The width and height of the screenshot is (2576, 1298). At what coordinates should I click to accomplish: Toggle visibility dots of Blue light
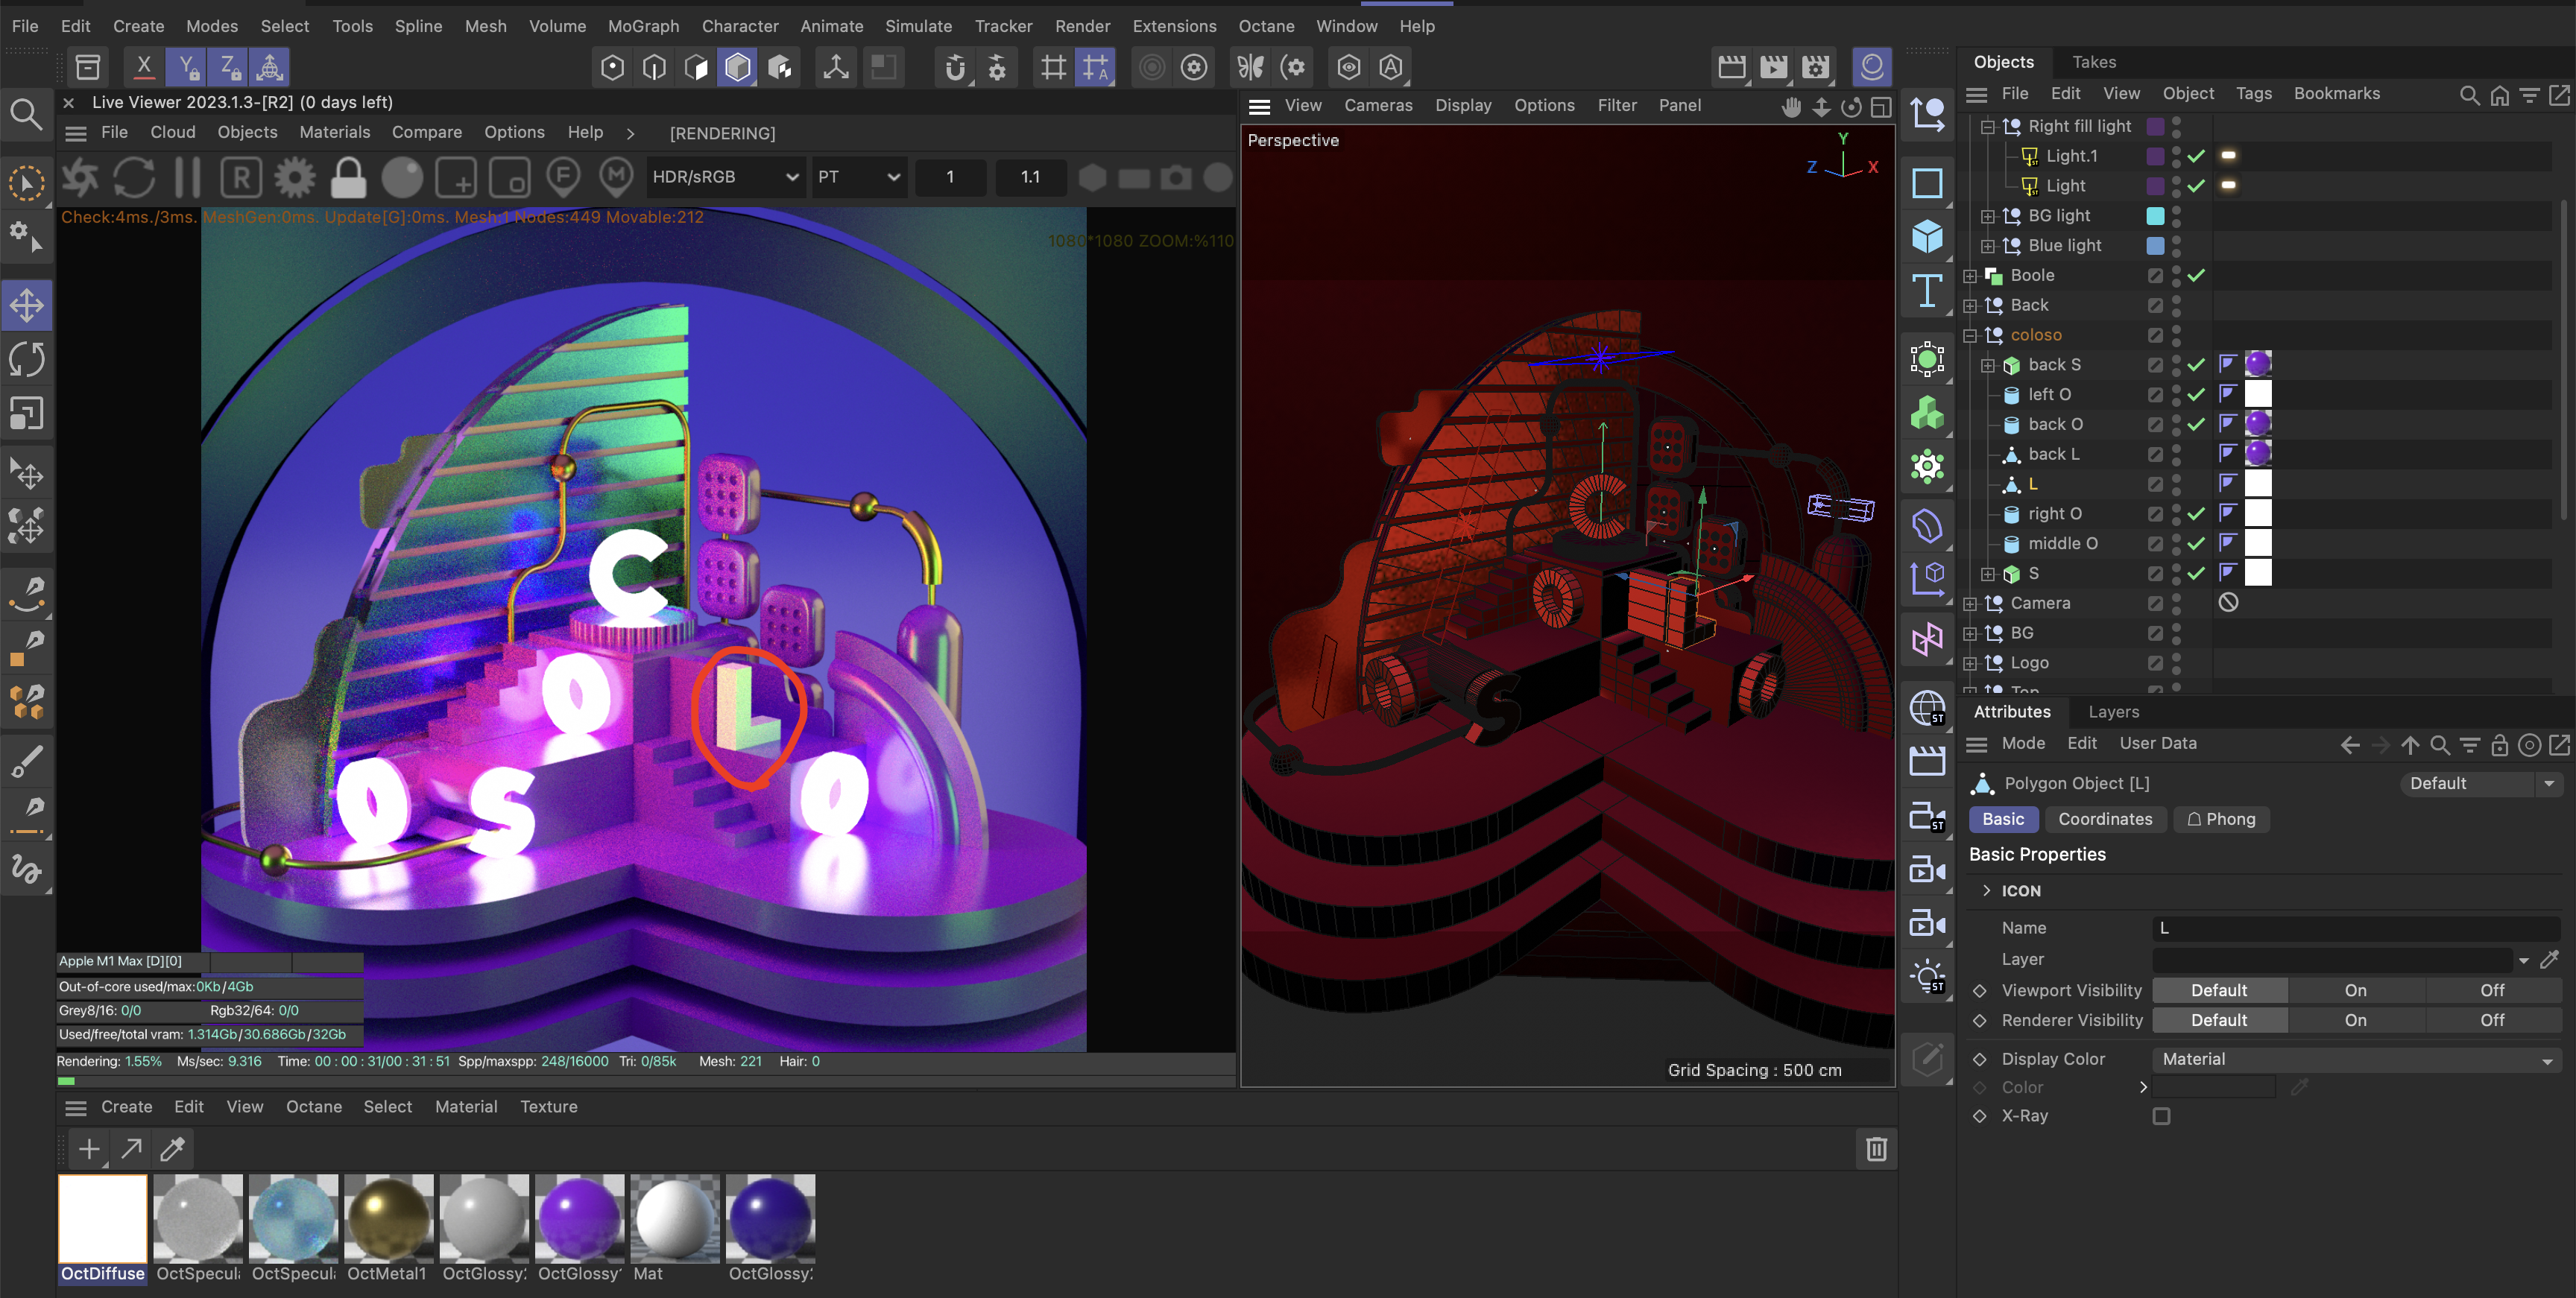[2176, 245]
